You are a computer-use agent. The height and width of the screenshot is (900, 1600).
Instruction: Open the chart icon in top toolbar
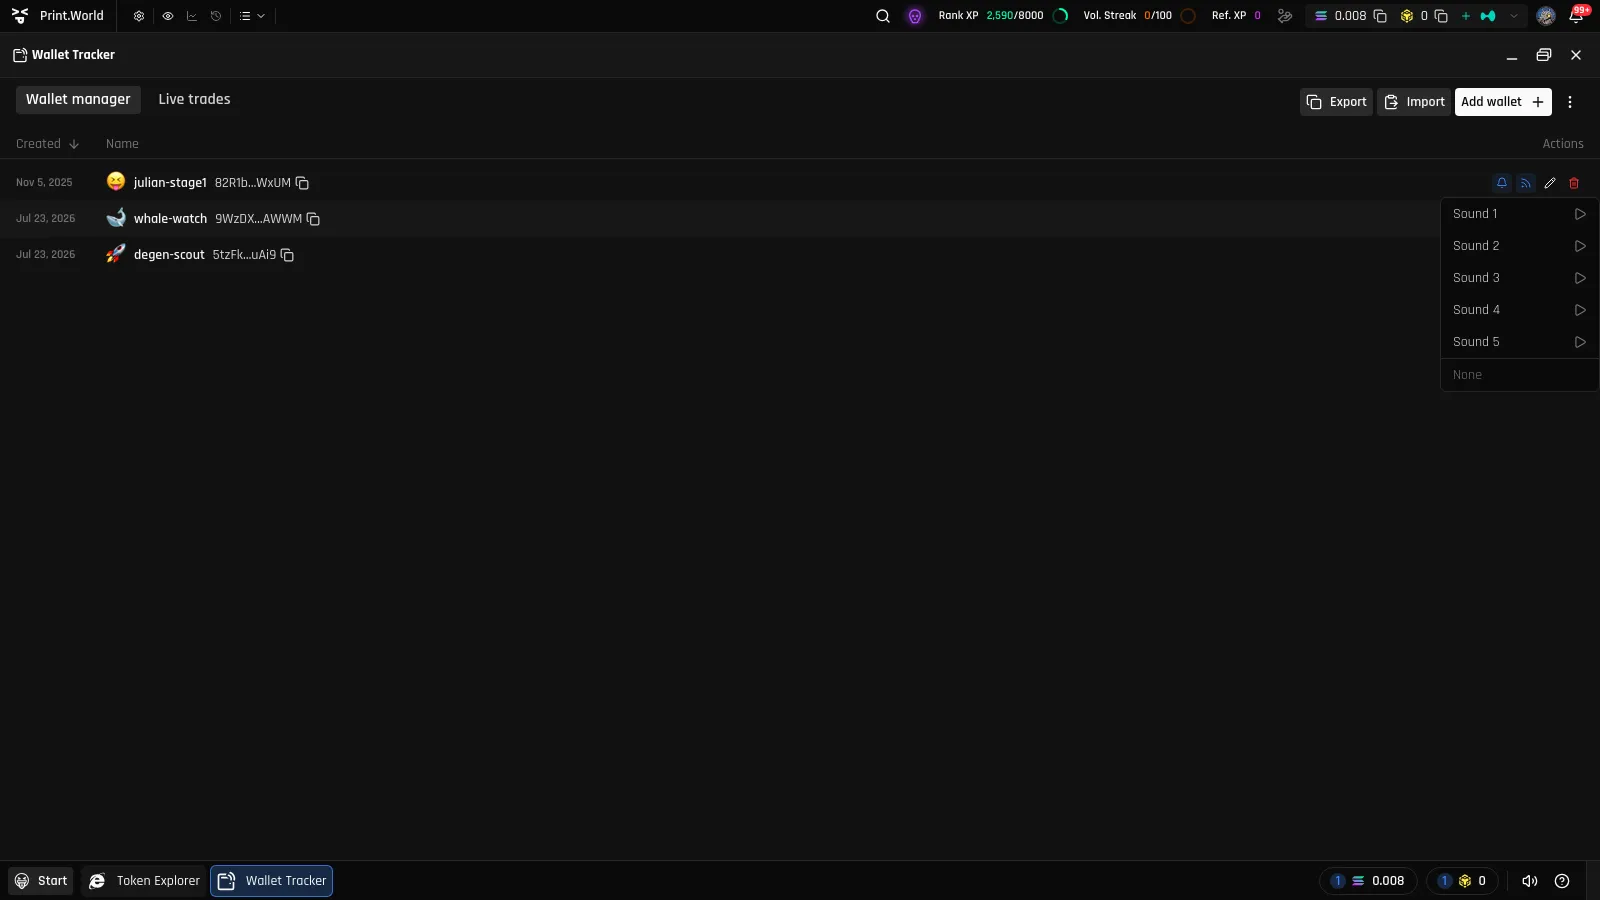[192, 16]
